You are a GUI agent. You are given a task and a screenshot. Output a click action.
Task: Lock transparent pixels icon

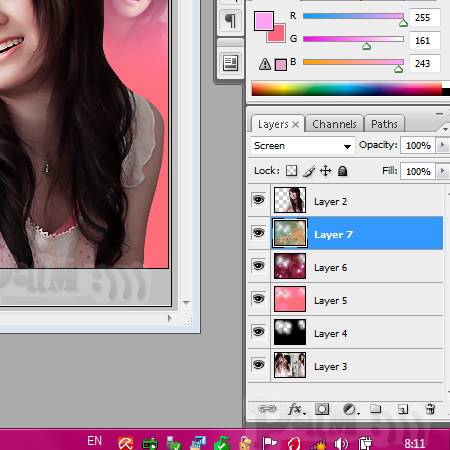291,171
